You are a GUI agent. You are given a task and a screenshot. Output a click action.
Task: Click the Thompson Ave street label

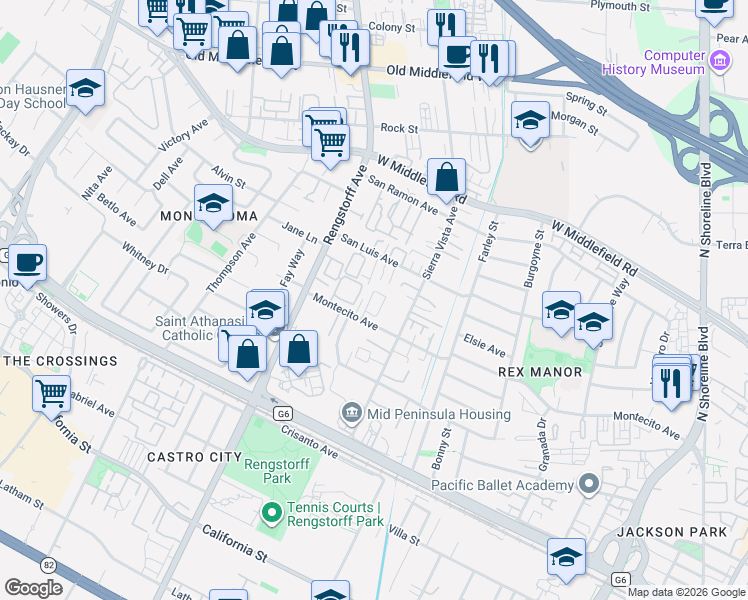click(x=231, y=262)
